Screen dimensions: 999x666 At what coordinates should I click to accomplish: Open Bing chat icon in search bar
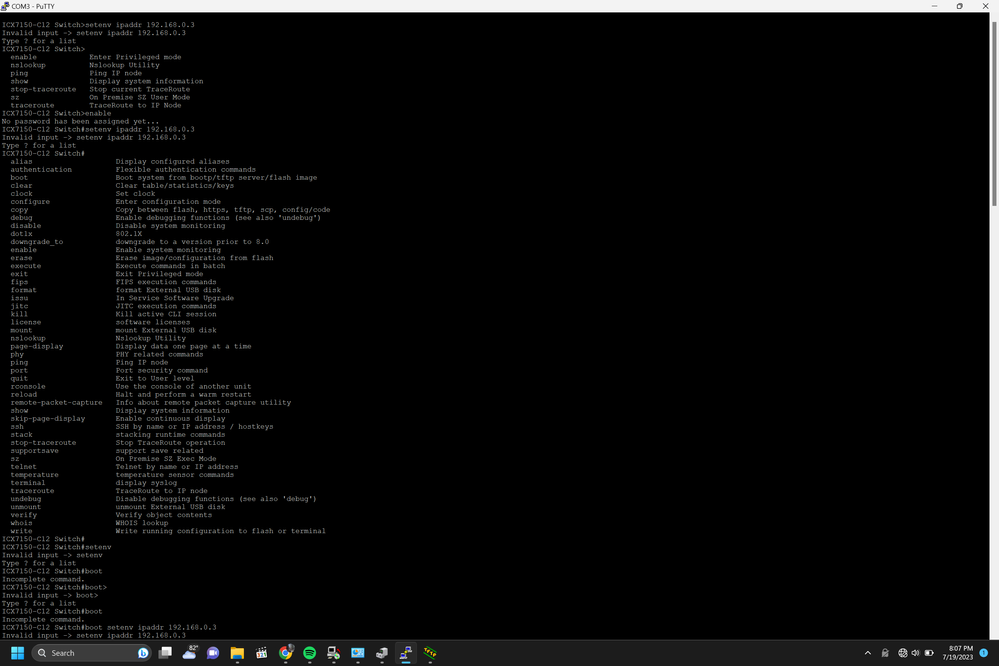tap(143, 653)
